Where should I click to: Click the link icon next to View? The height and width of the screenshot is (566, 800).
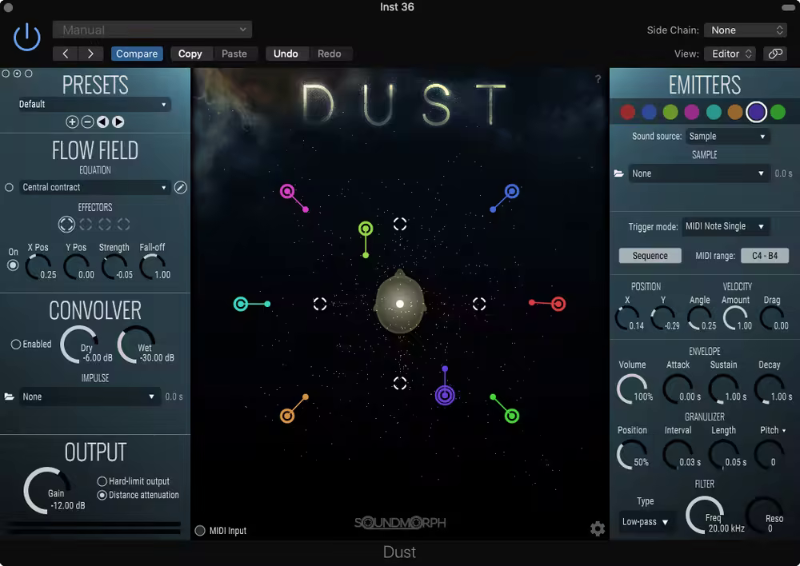click(775, 54)
